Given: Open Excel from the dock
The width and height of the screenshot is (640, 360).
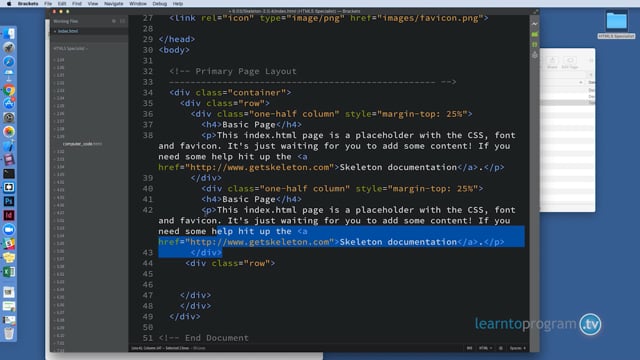Looking at the screenshot, I should pos(9,271).
